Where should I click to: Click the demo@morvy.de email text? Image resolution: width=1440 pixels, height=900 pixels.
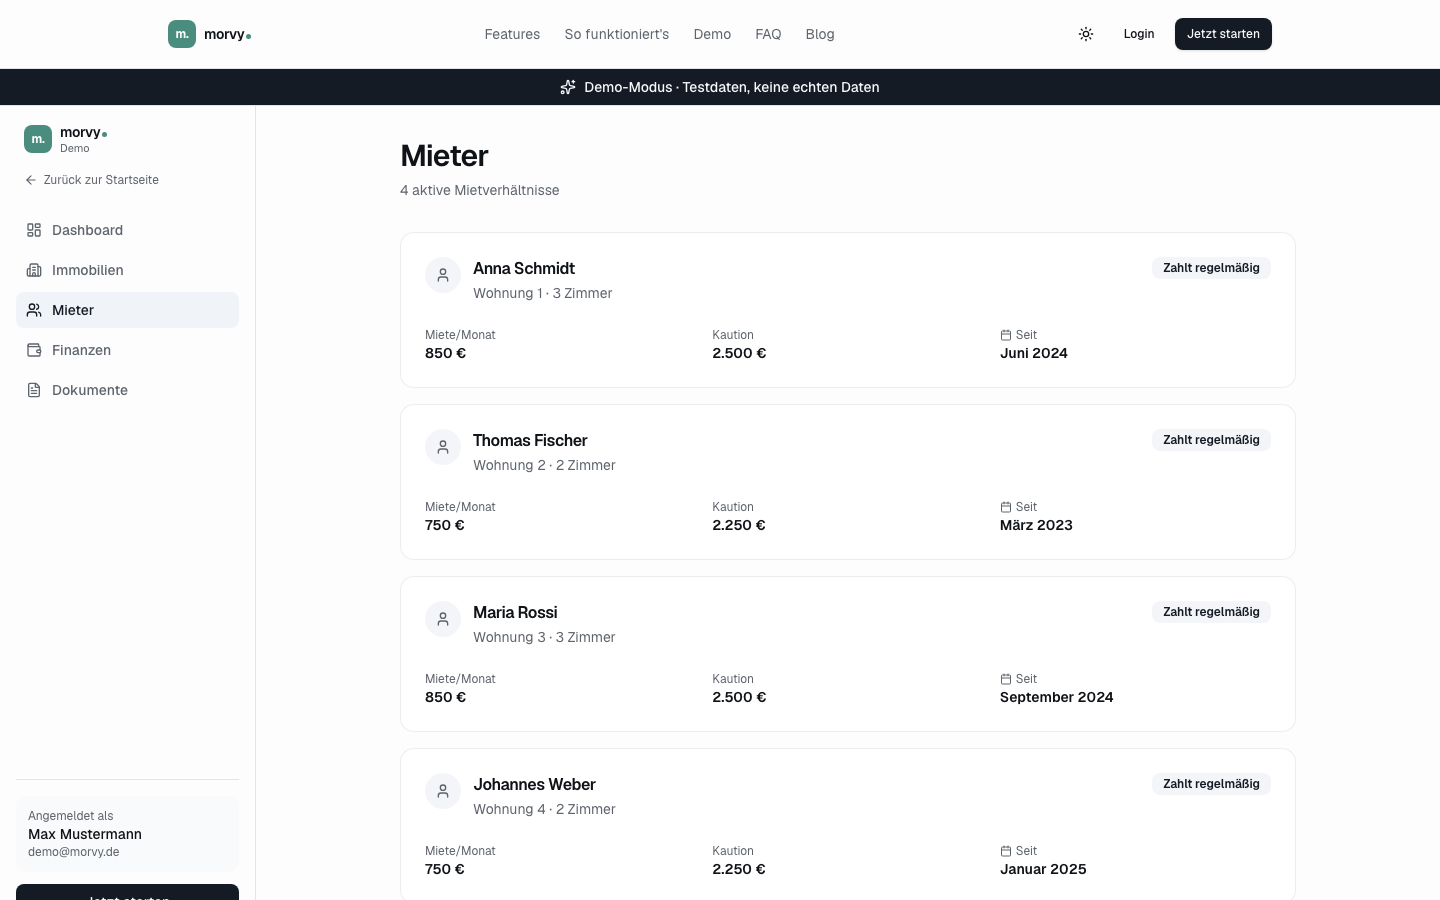(x=74, y=852)
